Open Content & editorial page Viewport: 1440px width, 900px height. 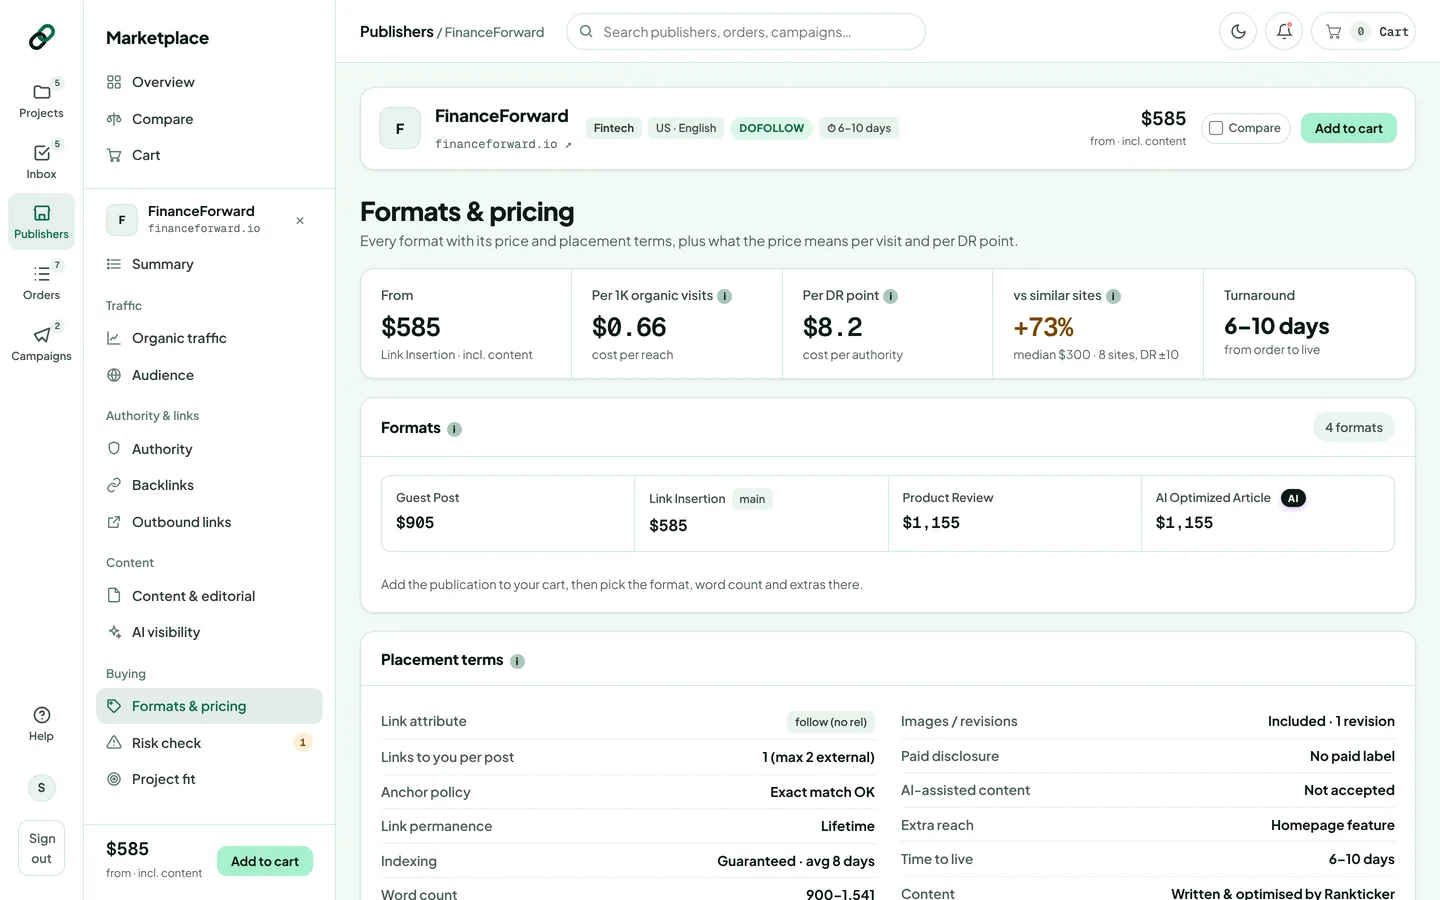click(209, 596)
